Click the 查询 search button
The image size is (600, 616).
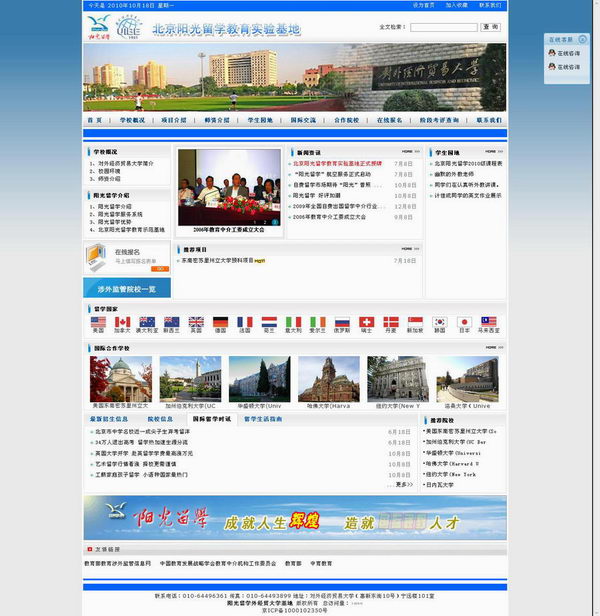tap(490, 27)
